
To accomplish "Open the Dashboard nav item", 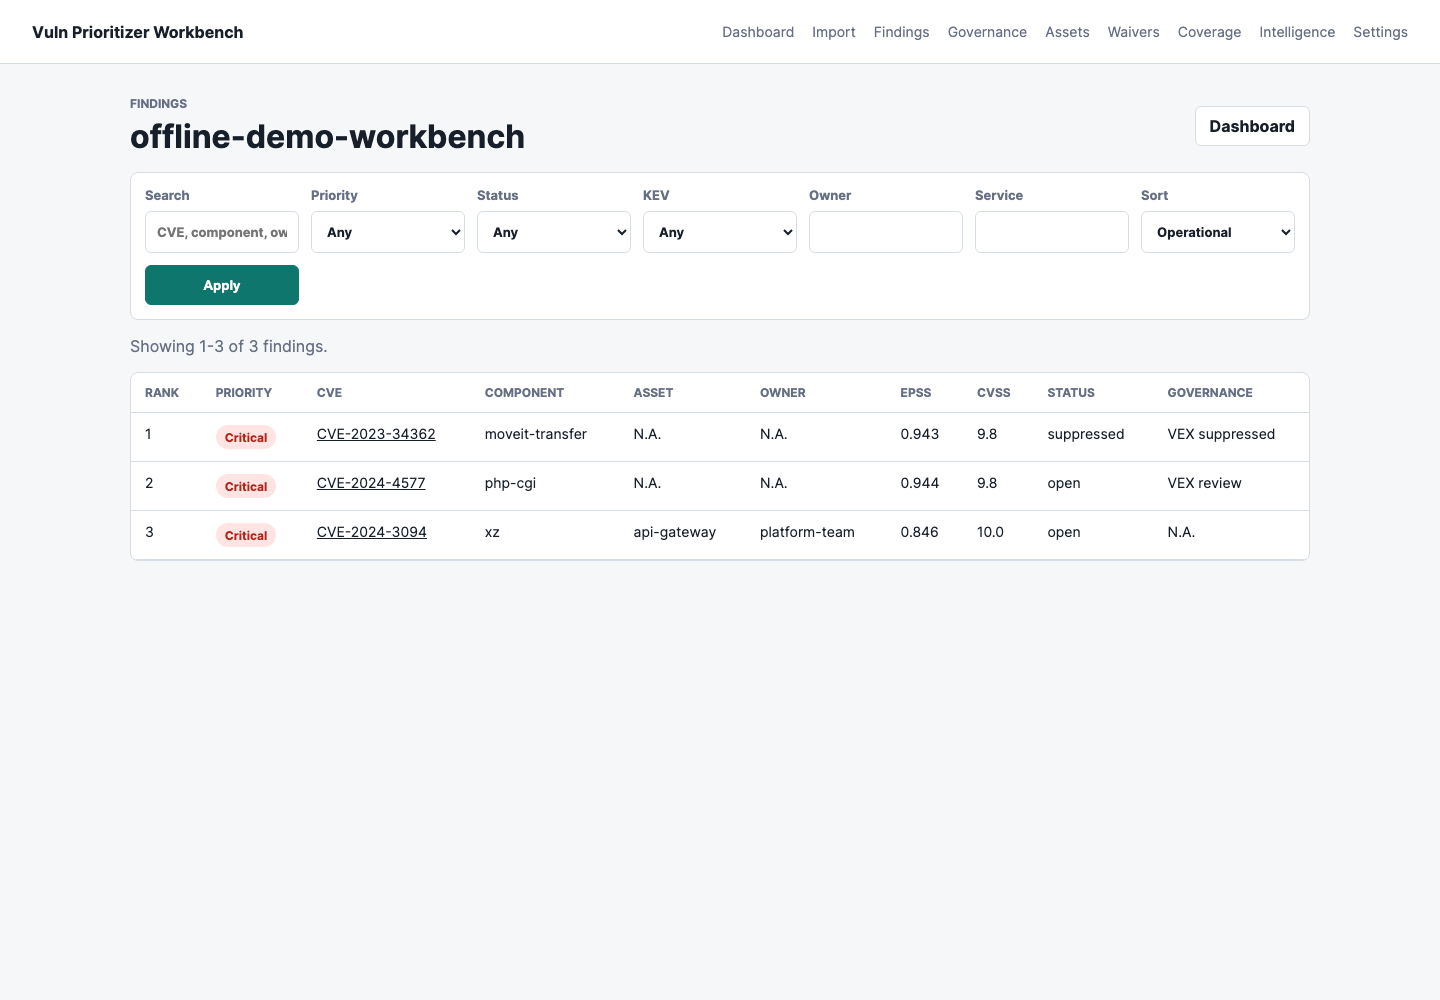I will (758, 32).
